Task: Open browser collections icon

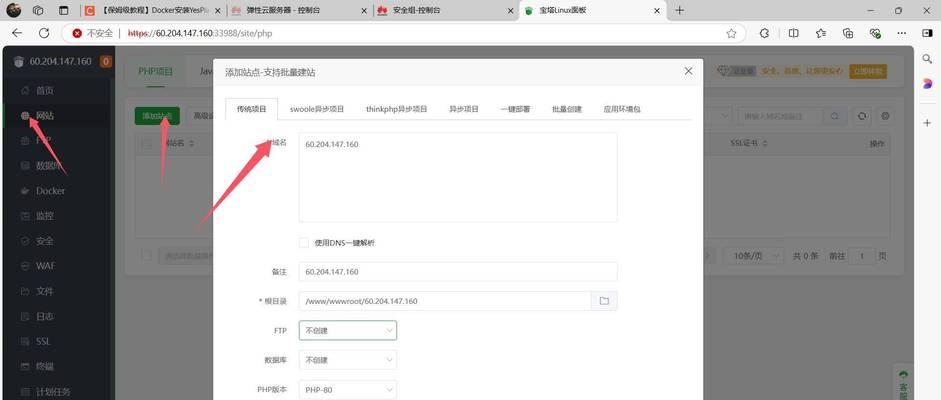Action: 848,34
